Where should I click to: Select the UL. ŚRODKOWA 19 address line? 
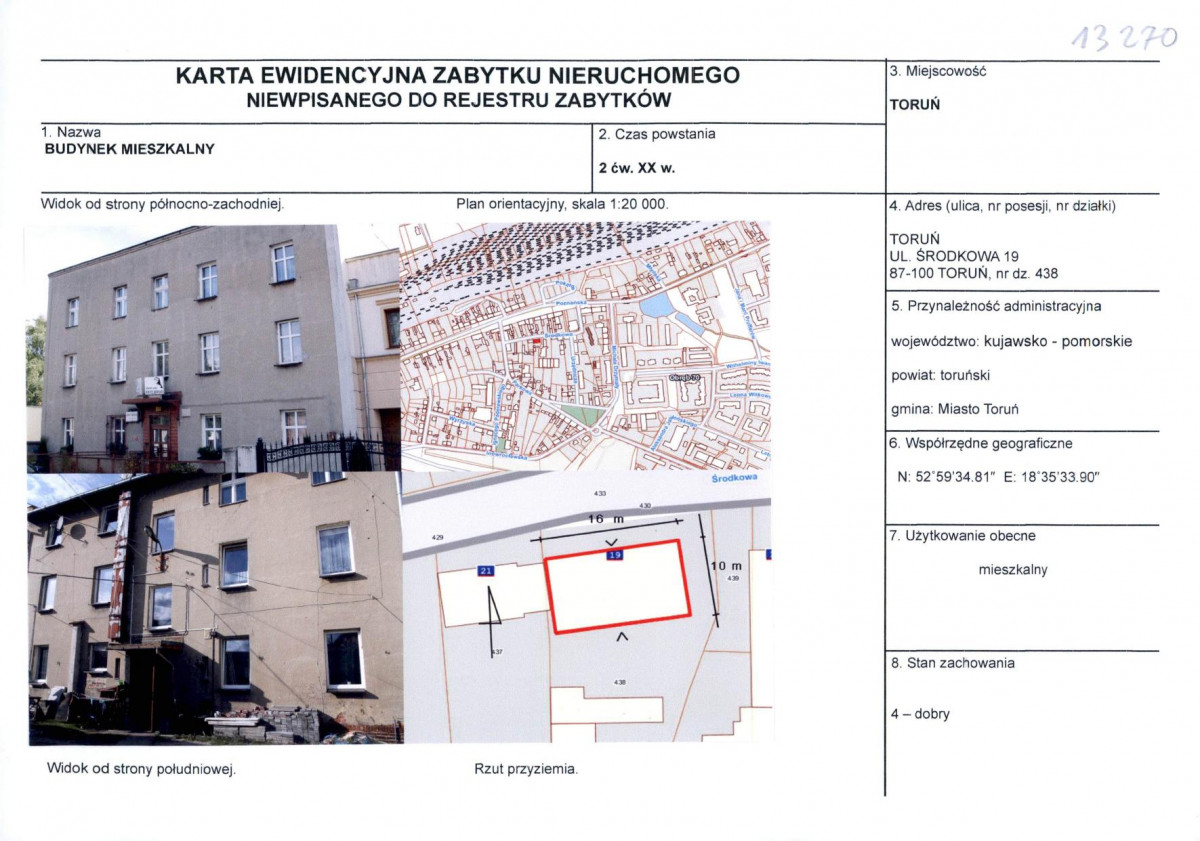point(954,256)
